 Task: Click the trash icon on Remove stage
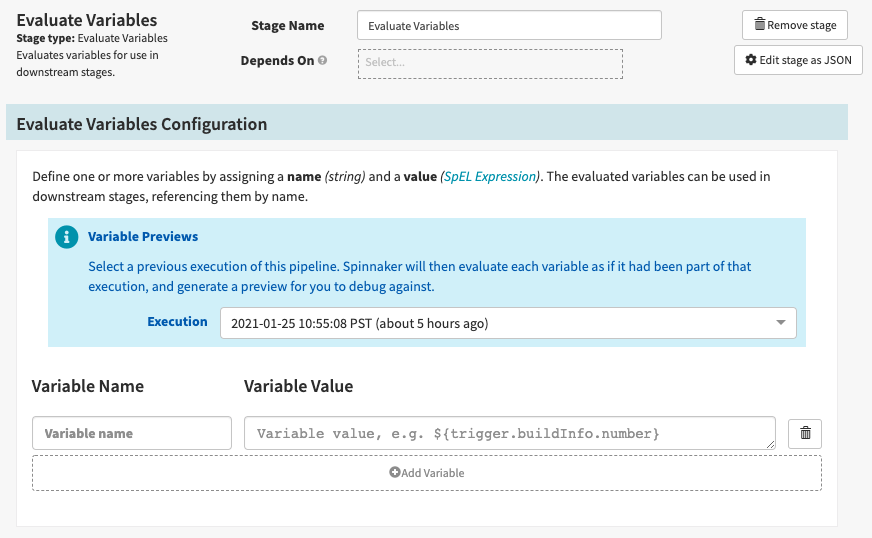(x=760, y=25)
